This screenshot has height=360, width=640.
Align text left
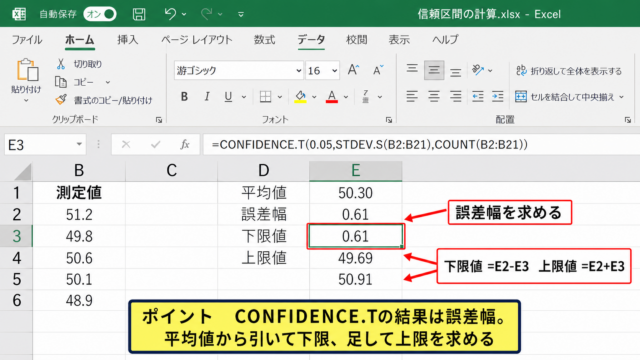tap(412, 97)
